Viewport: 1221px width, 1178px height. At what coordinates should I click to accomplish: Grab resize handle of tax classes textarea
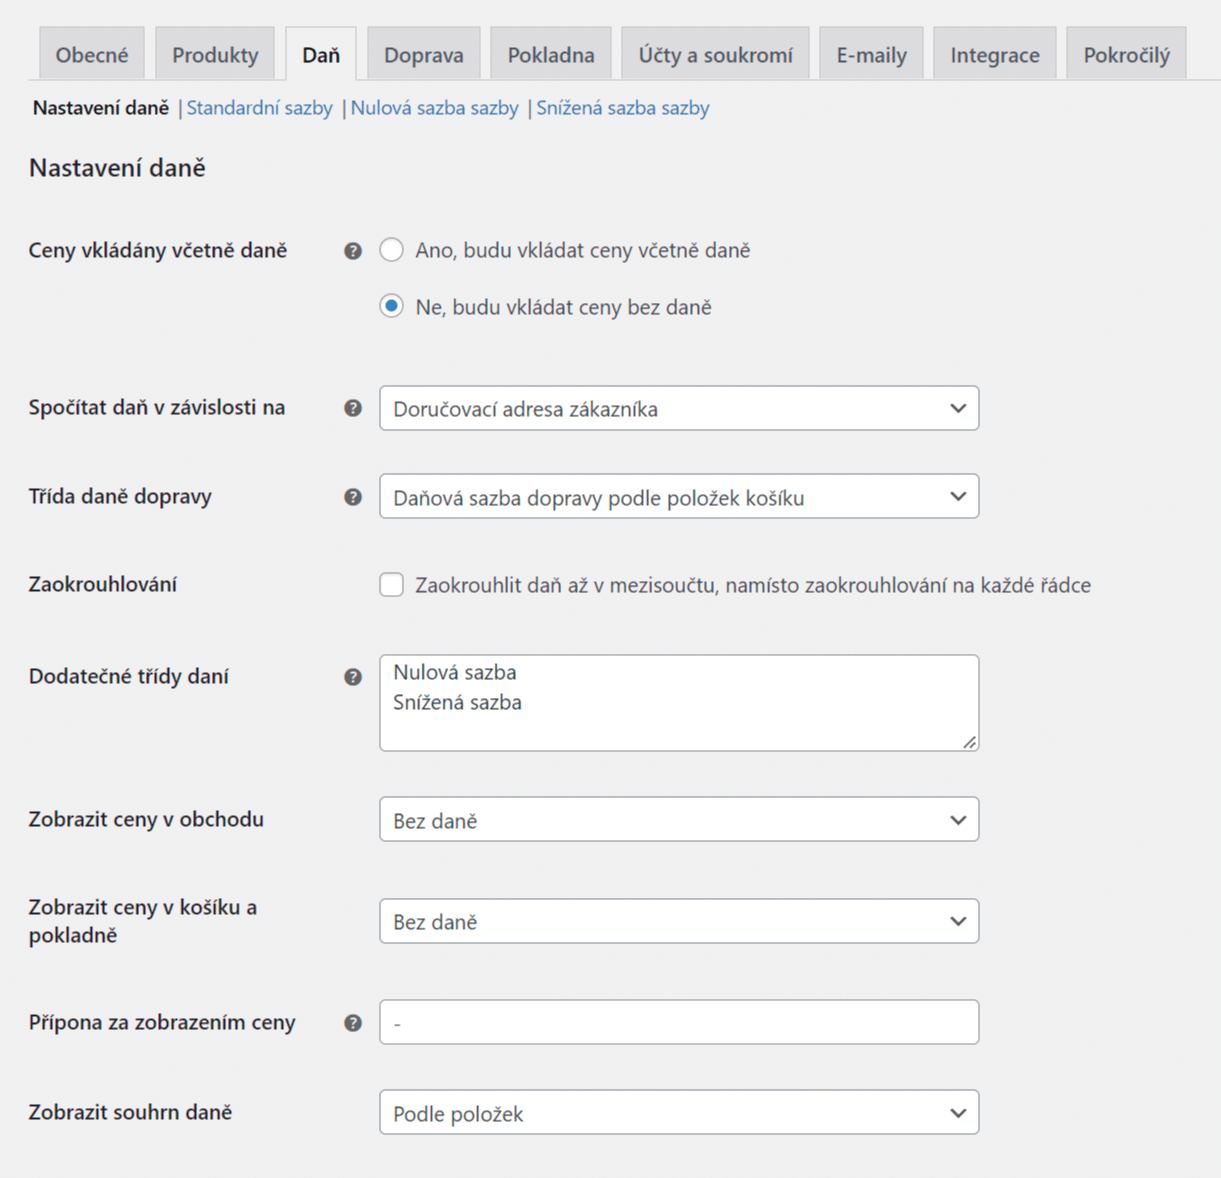(x=970, y=742)
